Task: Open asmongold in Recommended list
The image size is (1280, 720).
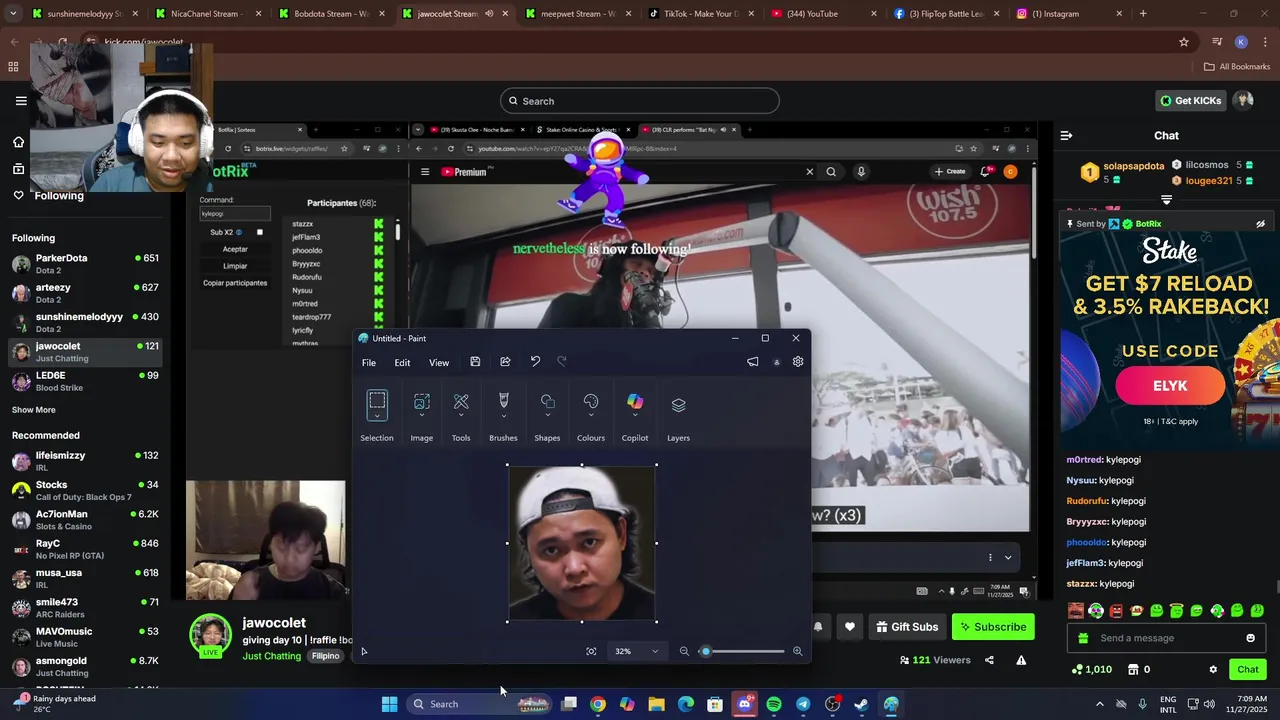Action: [85, 666]
